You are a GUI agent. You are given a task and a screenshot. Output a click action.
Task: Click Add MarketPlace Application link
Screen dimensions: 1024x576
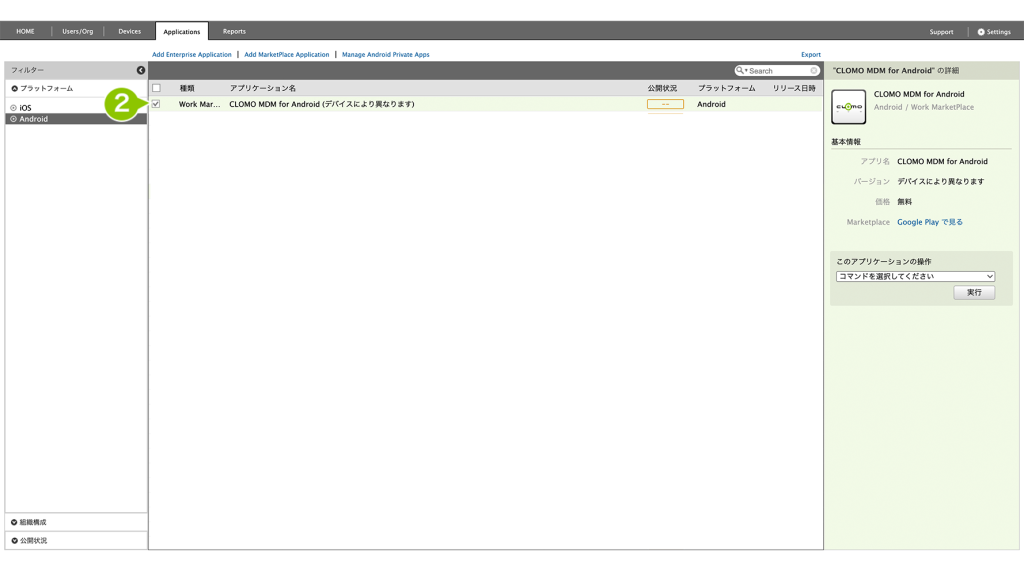[x=287, y=55]
